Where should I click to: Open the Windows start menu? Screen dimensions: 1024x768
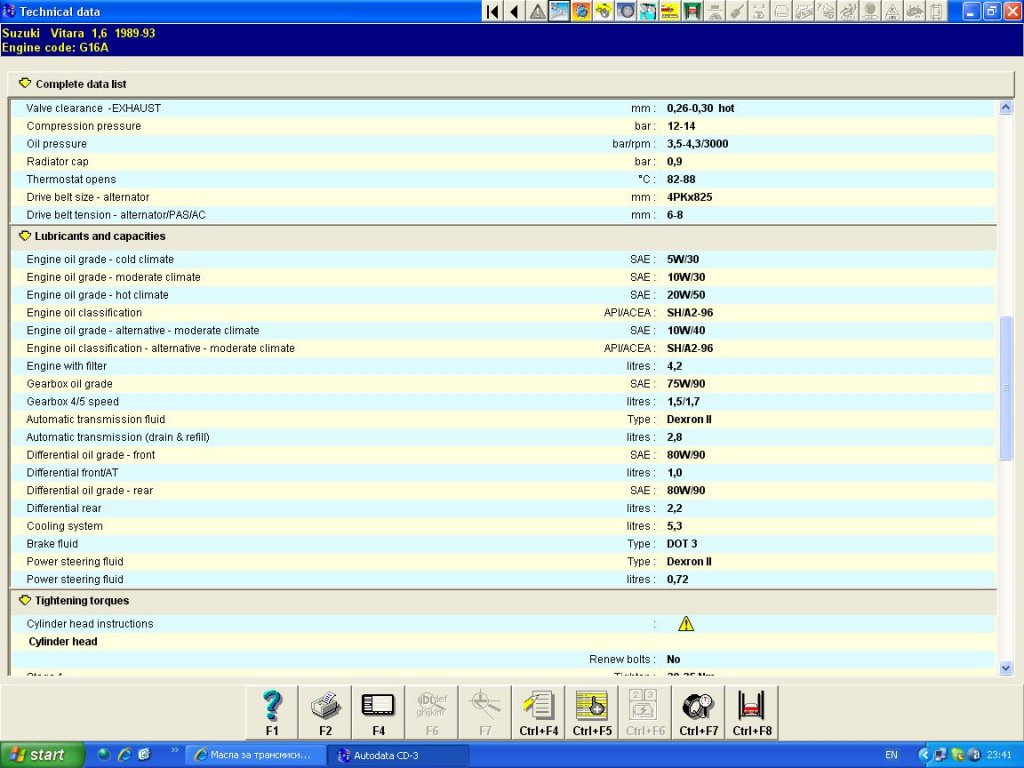coord(38,755)
